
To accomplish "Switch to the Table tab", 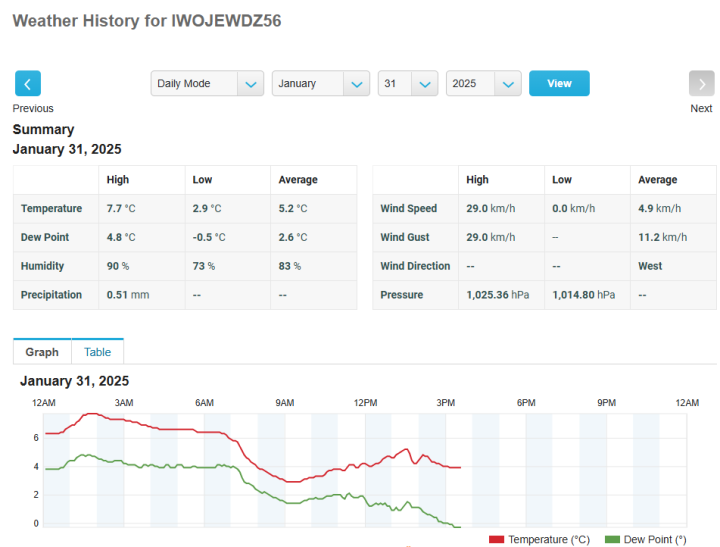I will pyautogui.click(x=97, y=352).
